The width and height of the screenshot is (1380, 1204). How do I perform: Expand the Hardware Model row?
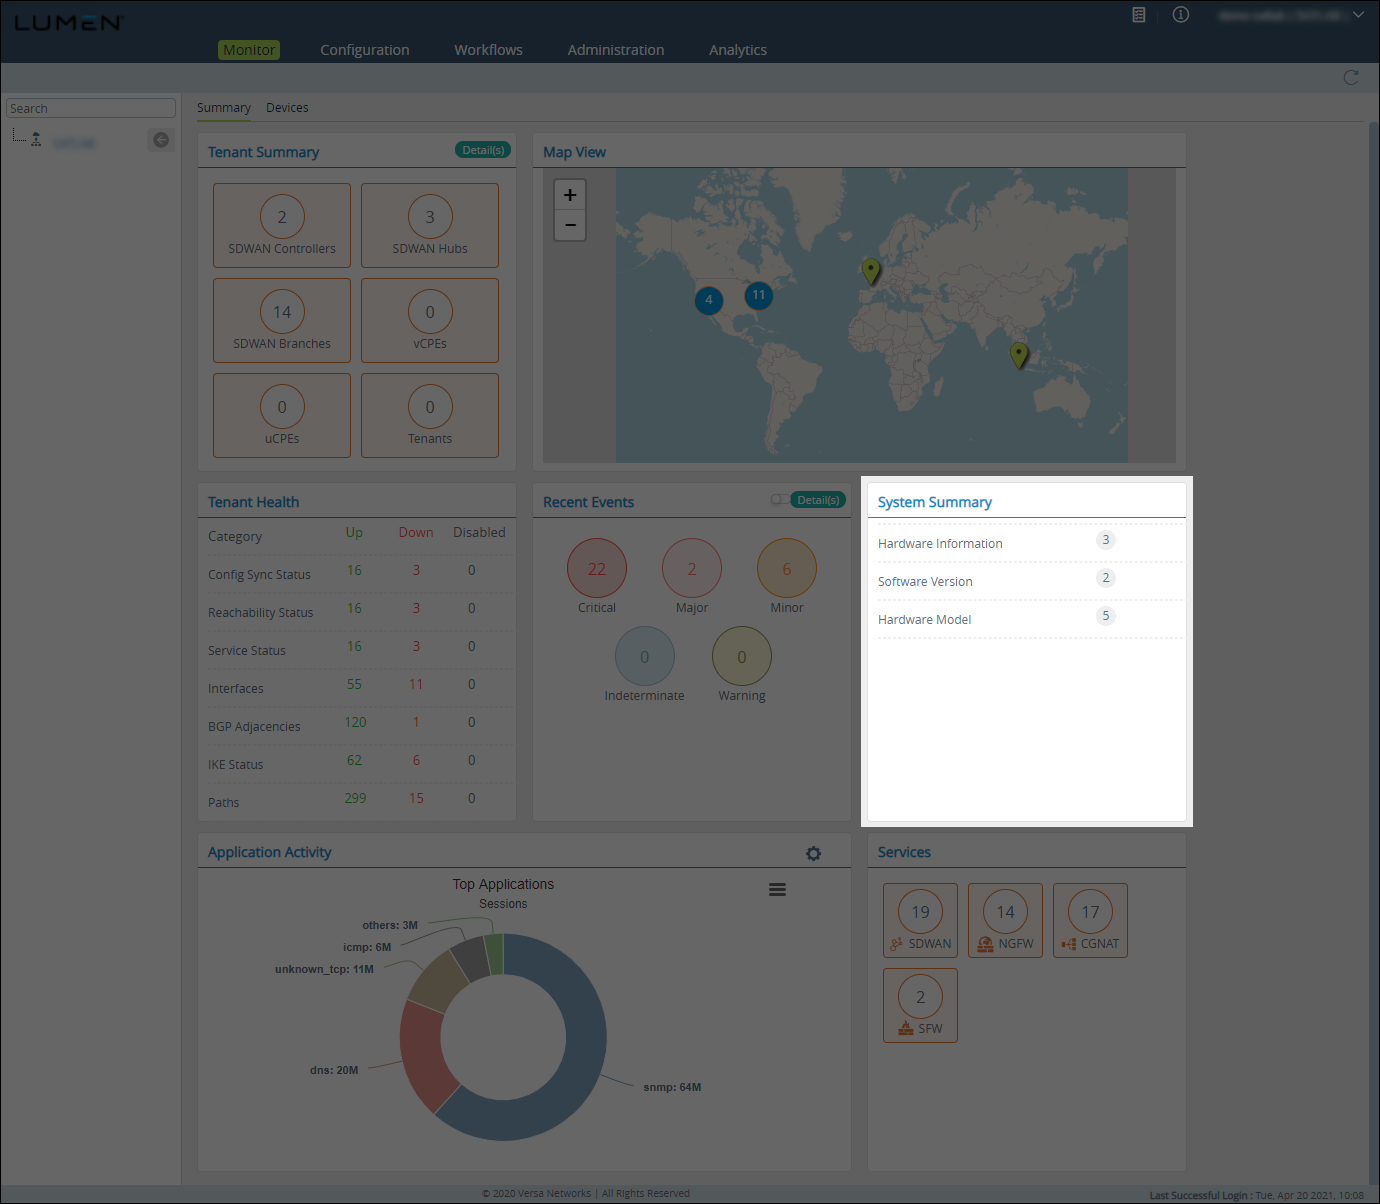coord(925,619)
